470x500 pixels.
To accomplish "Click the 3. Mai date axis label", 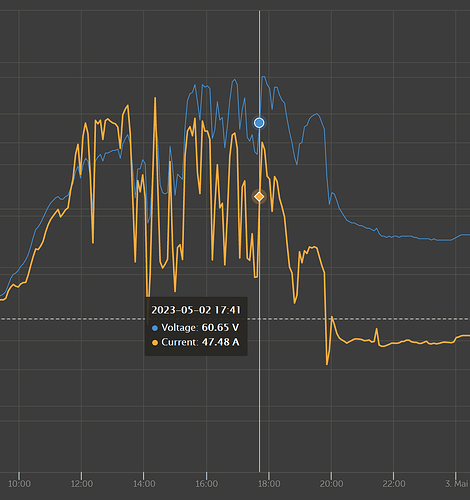I will [457, 484].
